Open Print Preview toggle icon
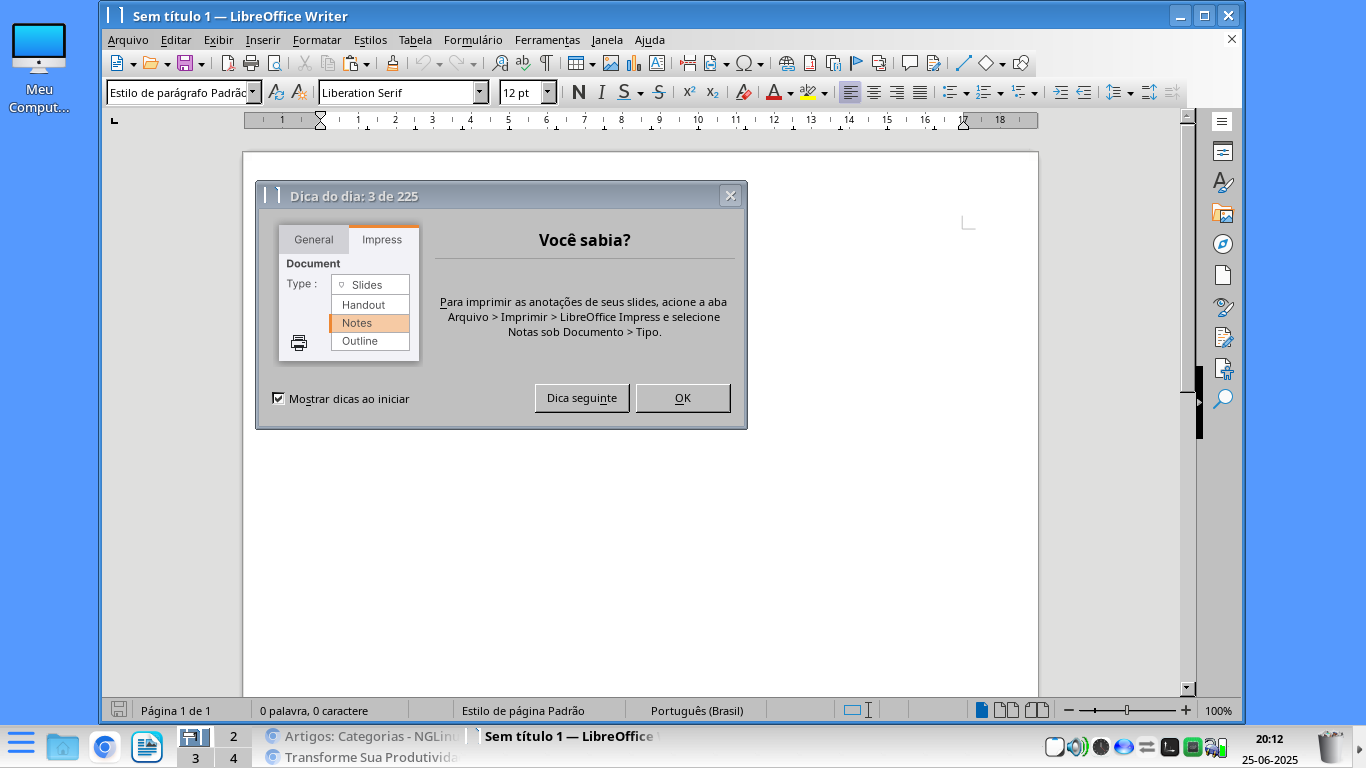 pyautogui.click(x=274, y=63)
